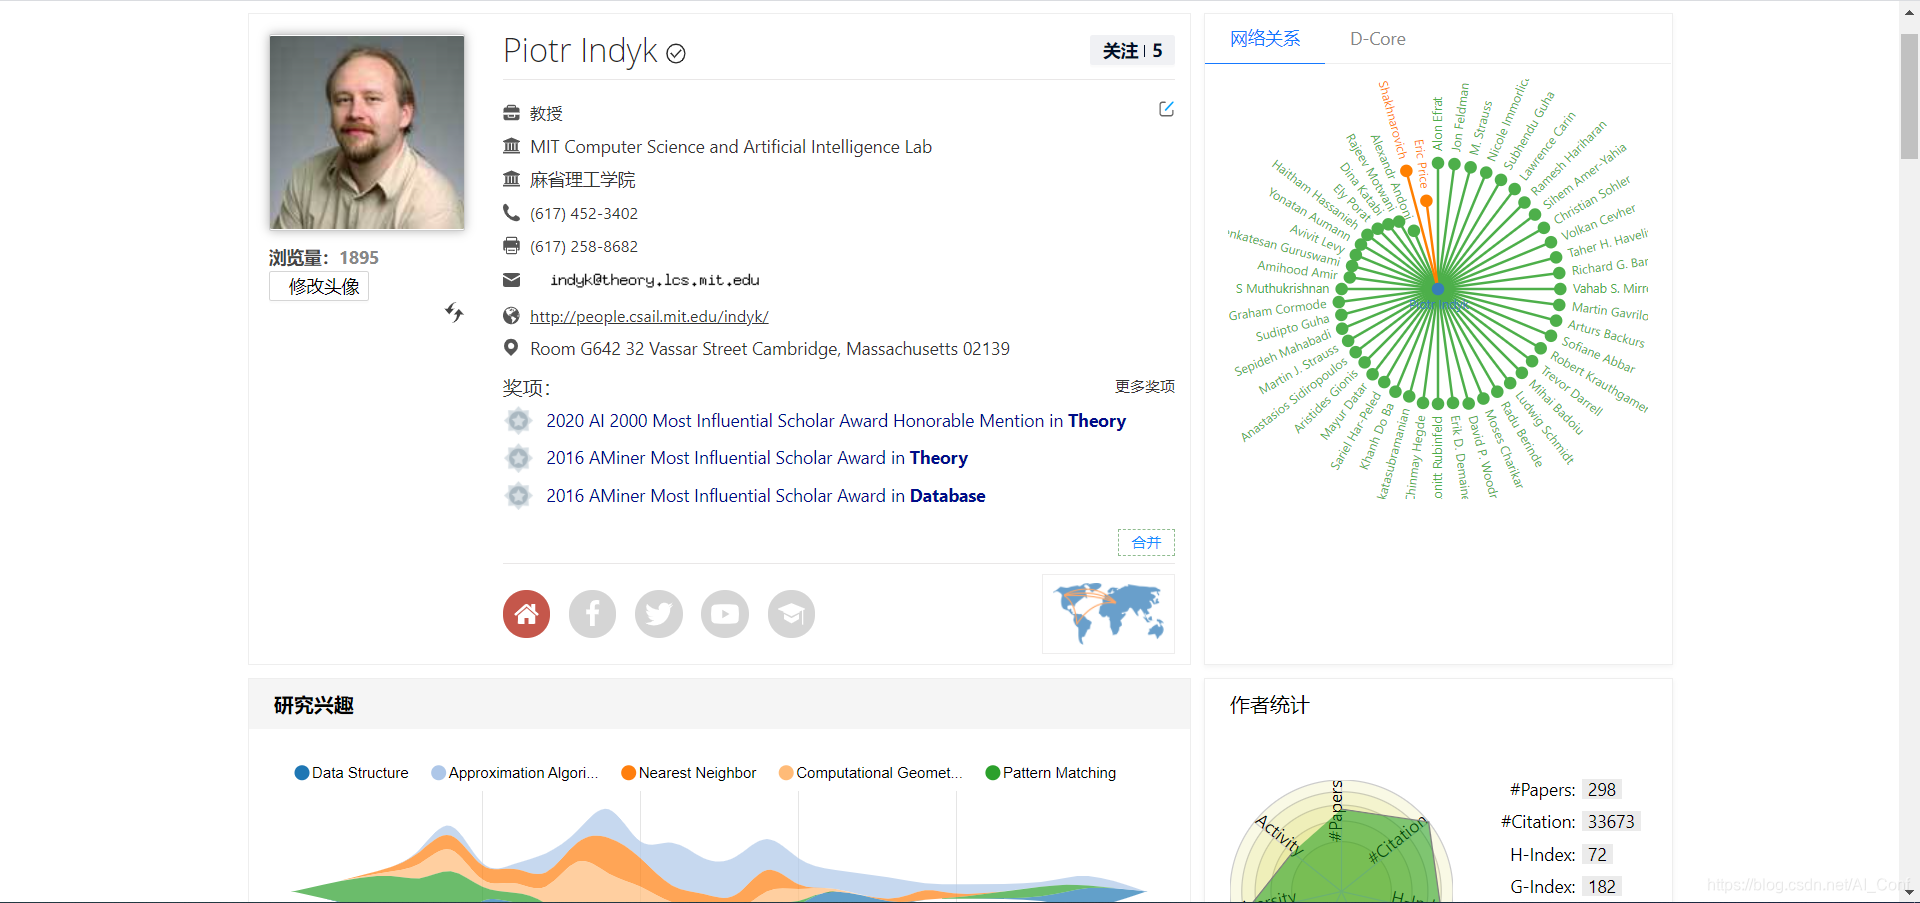Toggle Computational Geomet... legend item
Viewport: 1920px width, 903px height.
click(x=871, y=773)
